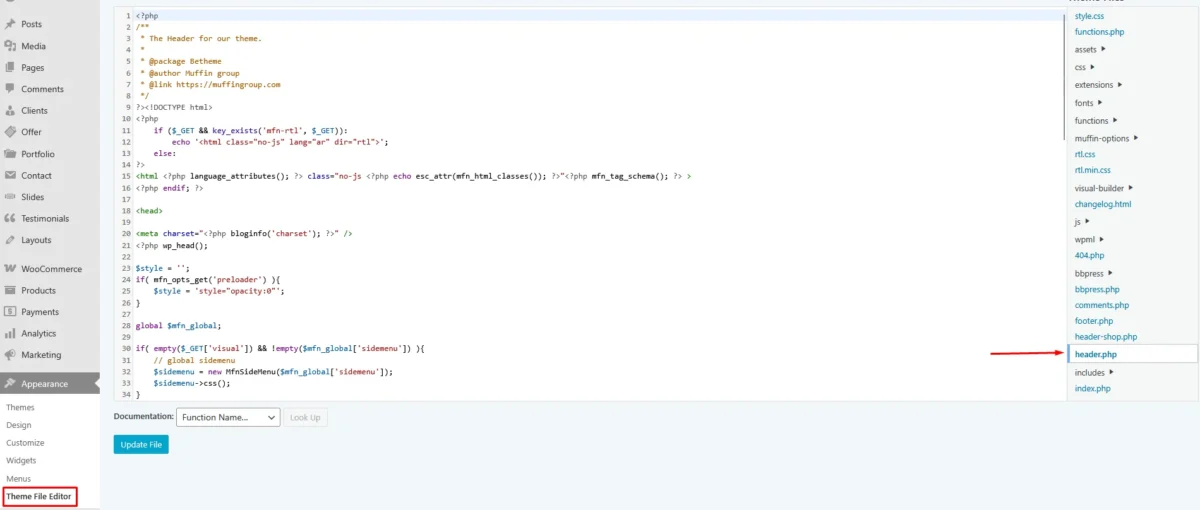Viewport: 1200px width, 510px height.
Task: Open comments.php file
Action: click(1102, 305)
